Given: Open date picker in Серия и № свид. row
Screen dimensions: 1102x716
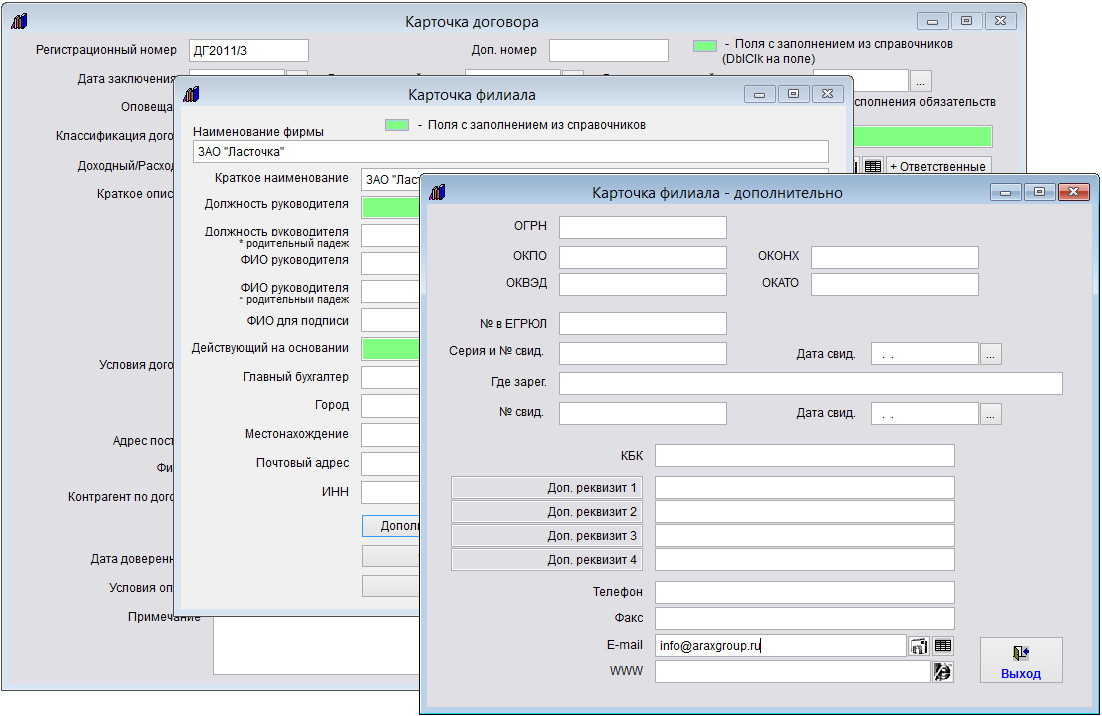Looking at the screenshot, I should pyautogui.click(x=990, y=354).
